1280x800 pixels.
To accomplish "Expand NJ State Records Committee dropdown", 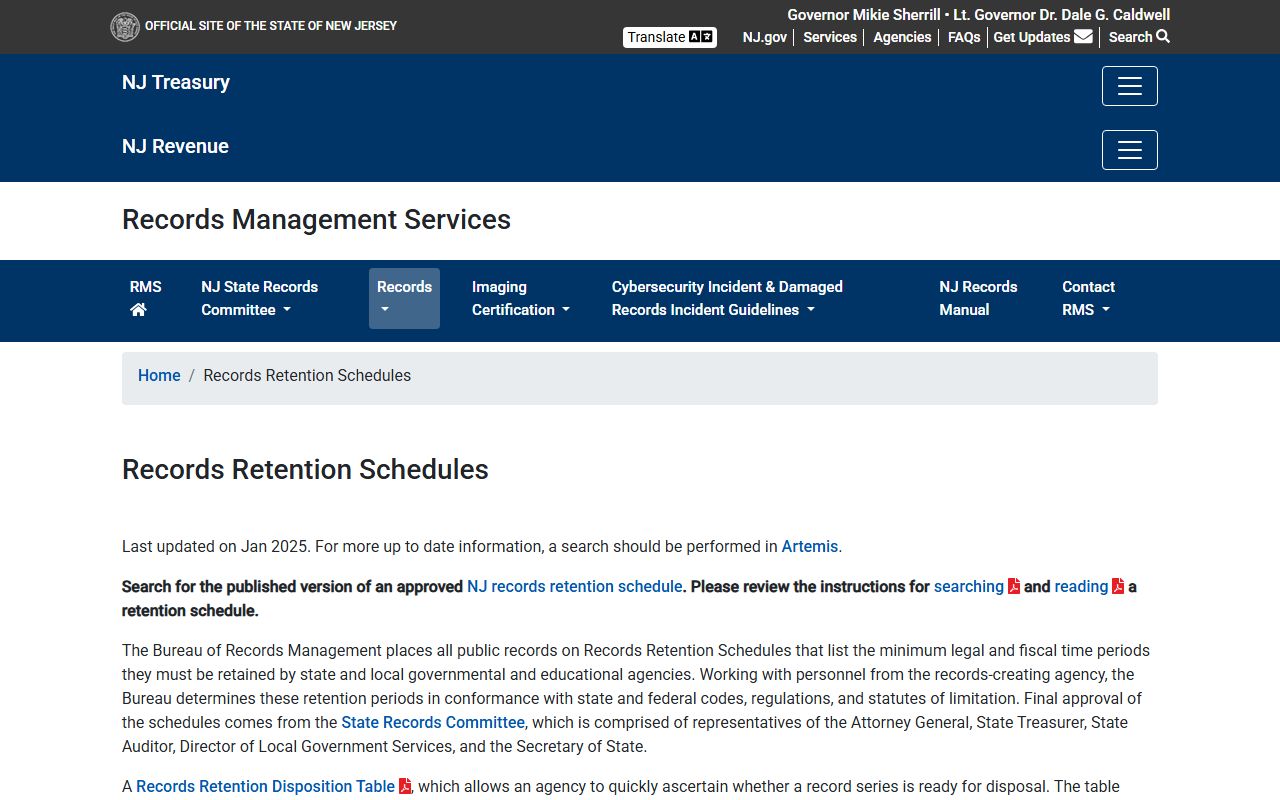I will point(260,298).
